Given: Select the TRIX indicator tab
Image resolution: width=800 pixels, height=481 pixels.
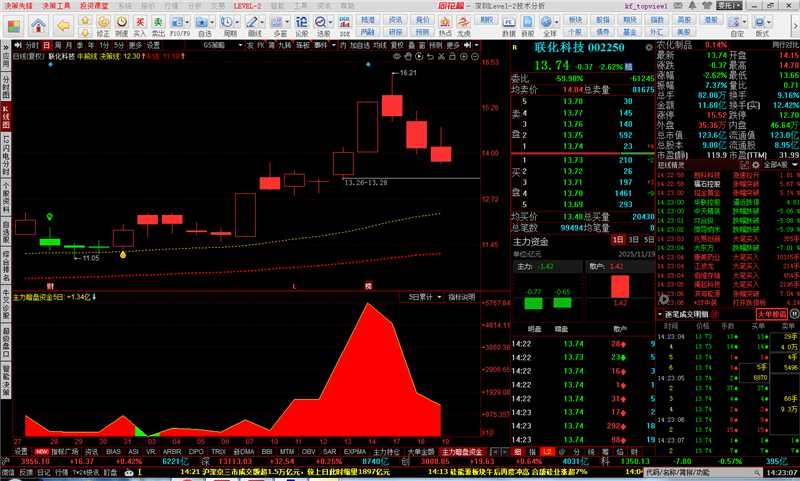Looking at the screenshot, I should 218,452.
